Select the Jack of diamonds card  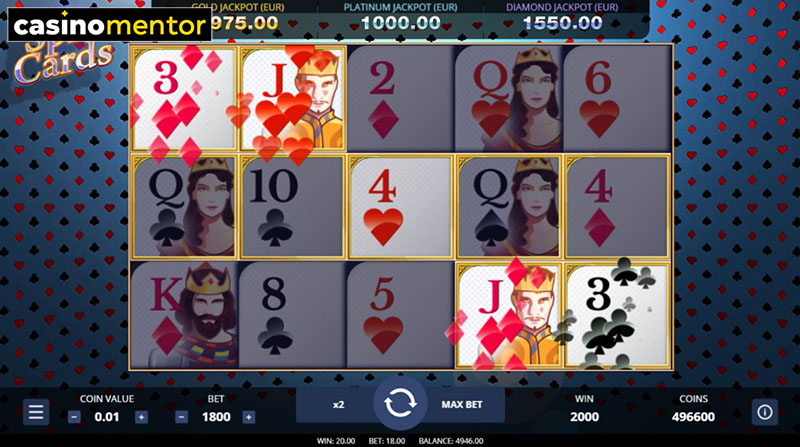[509, 315]
